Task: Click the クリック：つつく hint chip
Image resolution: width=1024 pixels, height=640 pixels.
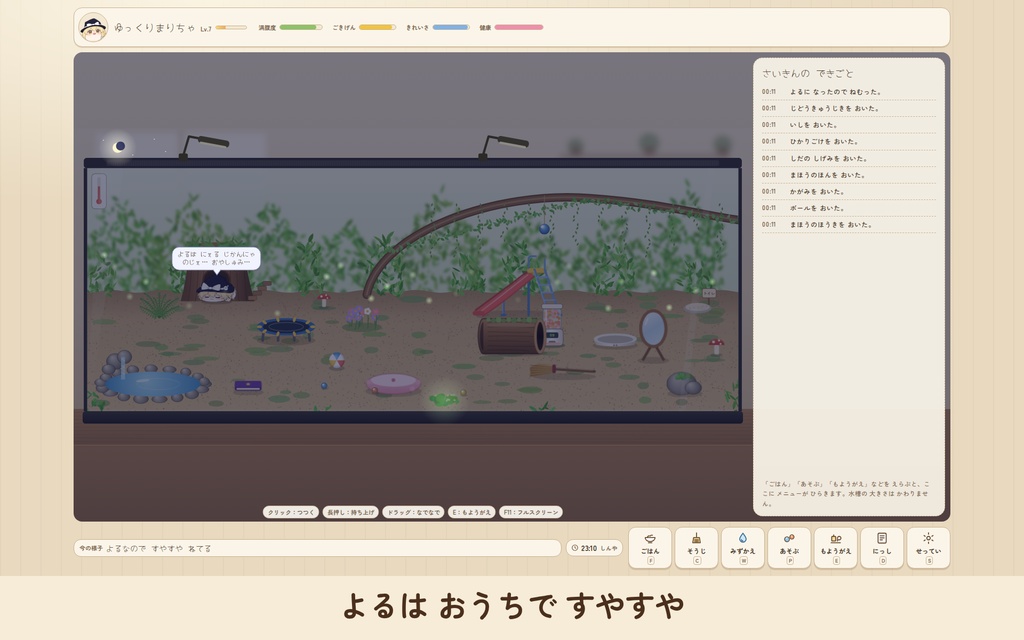Action: pyautogui.click(x=291, y=512)
